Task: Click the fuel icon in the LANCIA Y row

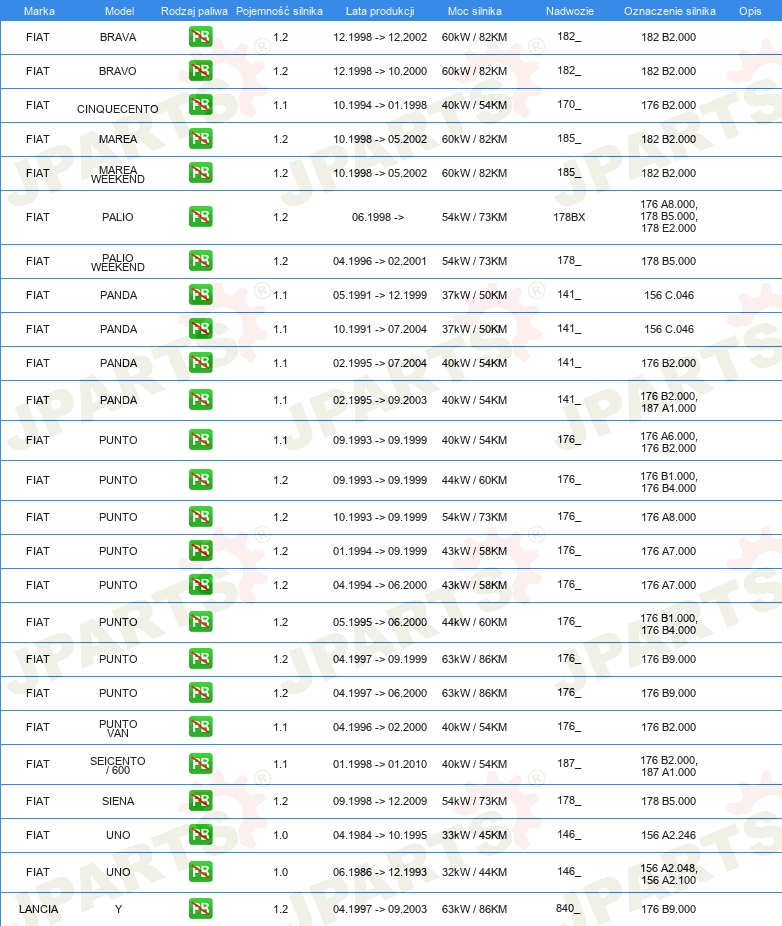Action: point(201,909)
